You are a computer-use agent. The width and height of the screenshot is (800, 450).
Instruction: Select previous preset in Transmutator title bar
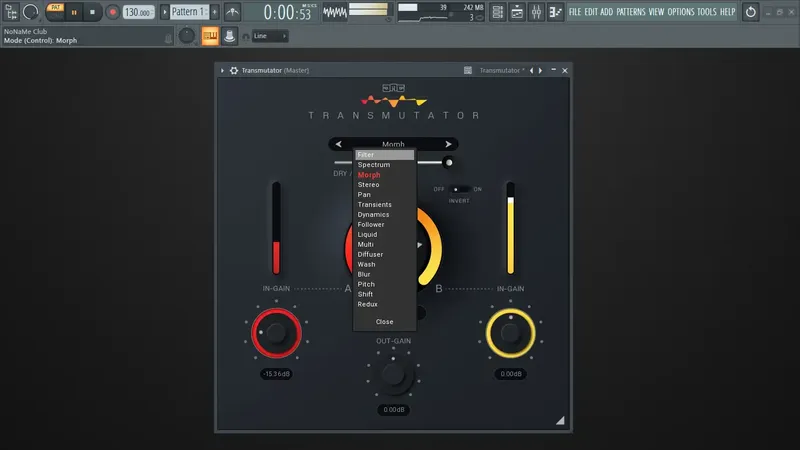tap(531, 70)
